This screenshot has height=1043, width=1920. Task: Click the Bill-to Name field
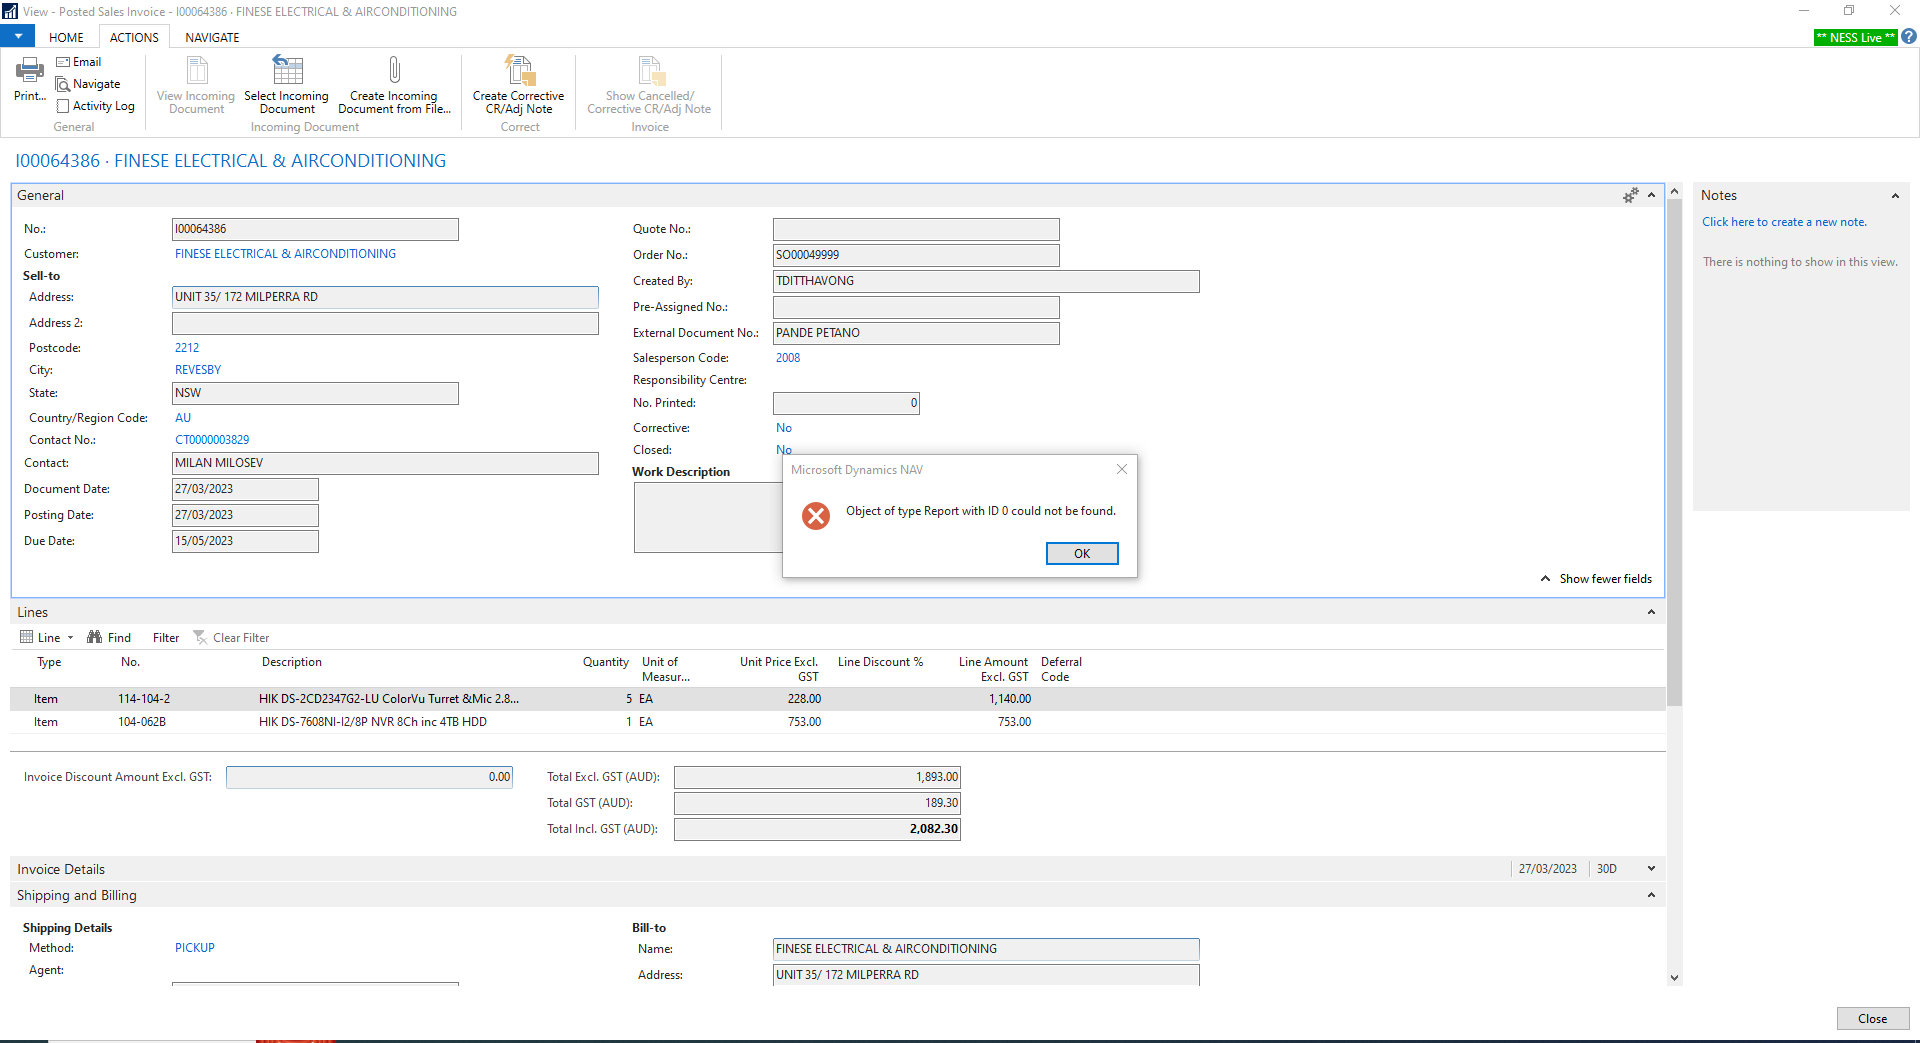[986, 949]
